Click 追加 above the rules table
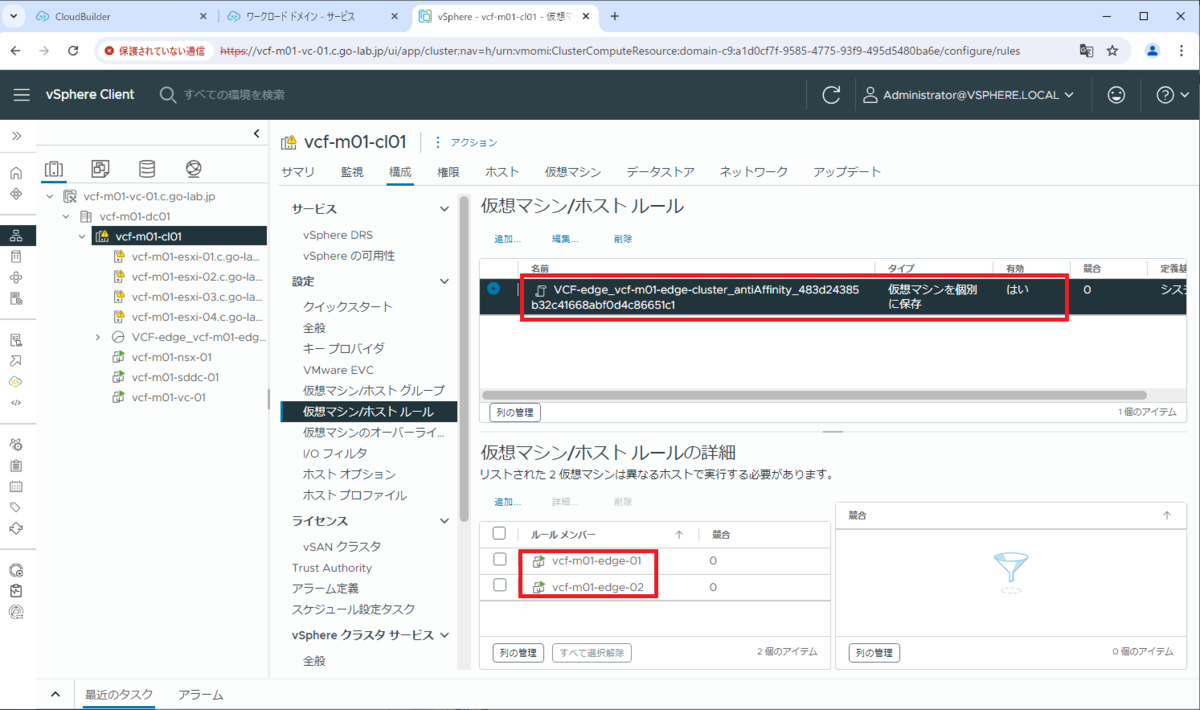Viewport: 1200px width, 710px height. tap(508, 239)
